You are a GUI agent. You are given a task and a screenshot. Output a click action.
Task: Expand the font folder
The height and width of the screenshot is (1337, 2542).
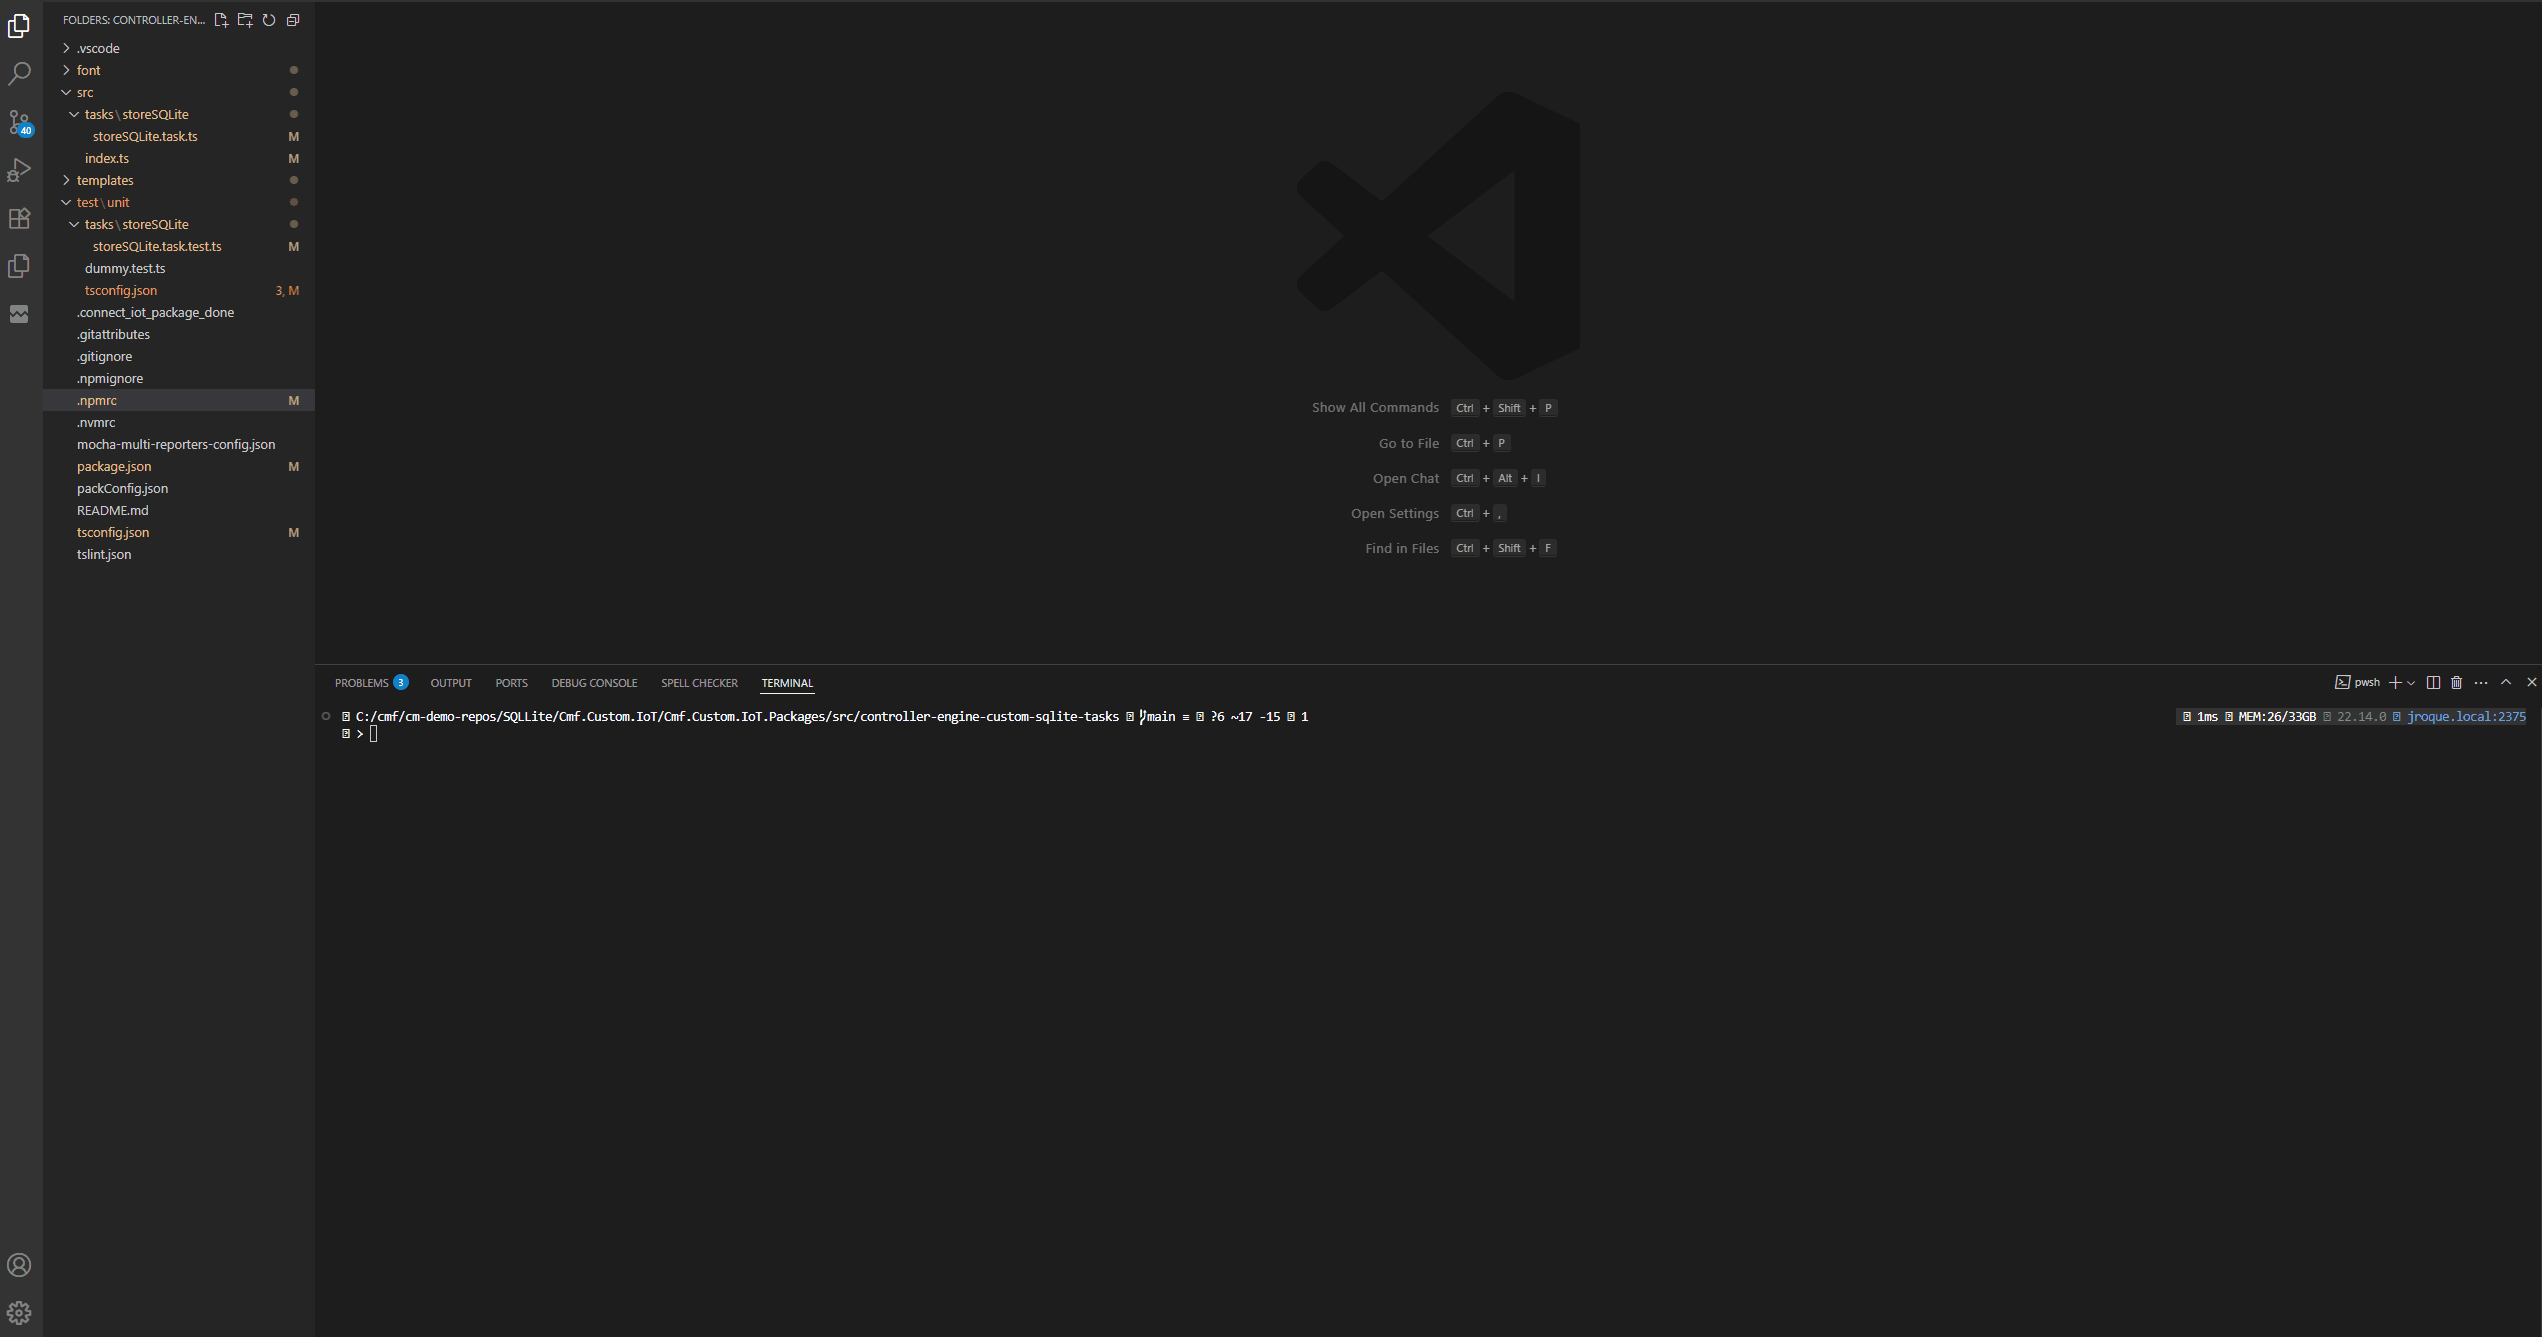point(179,70)
